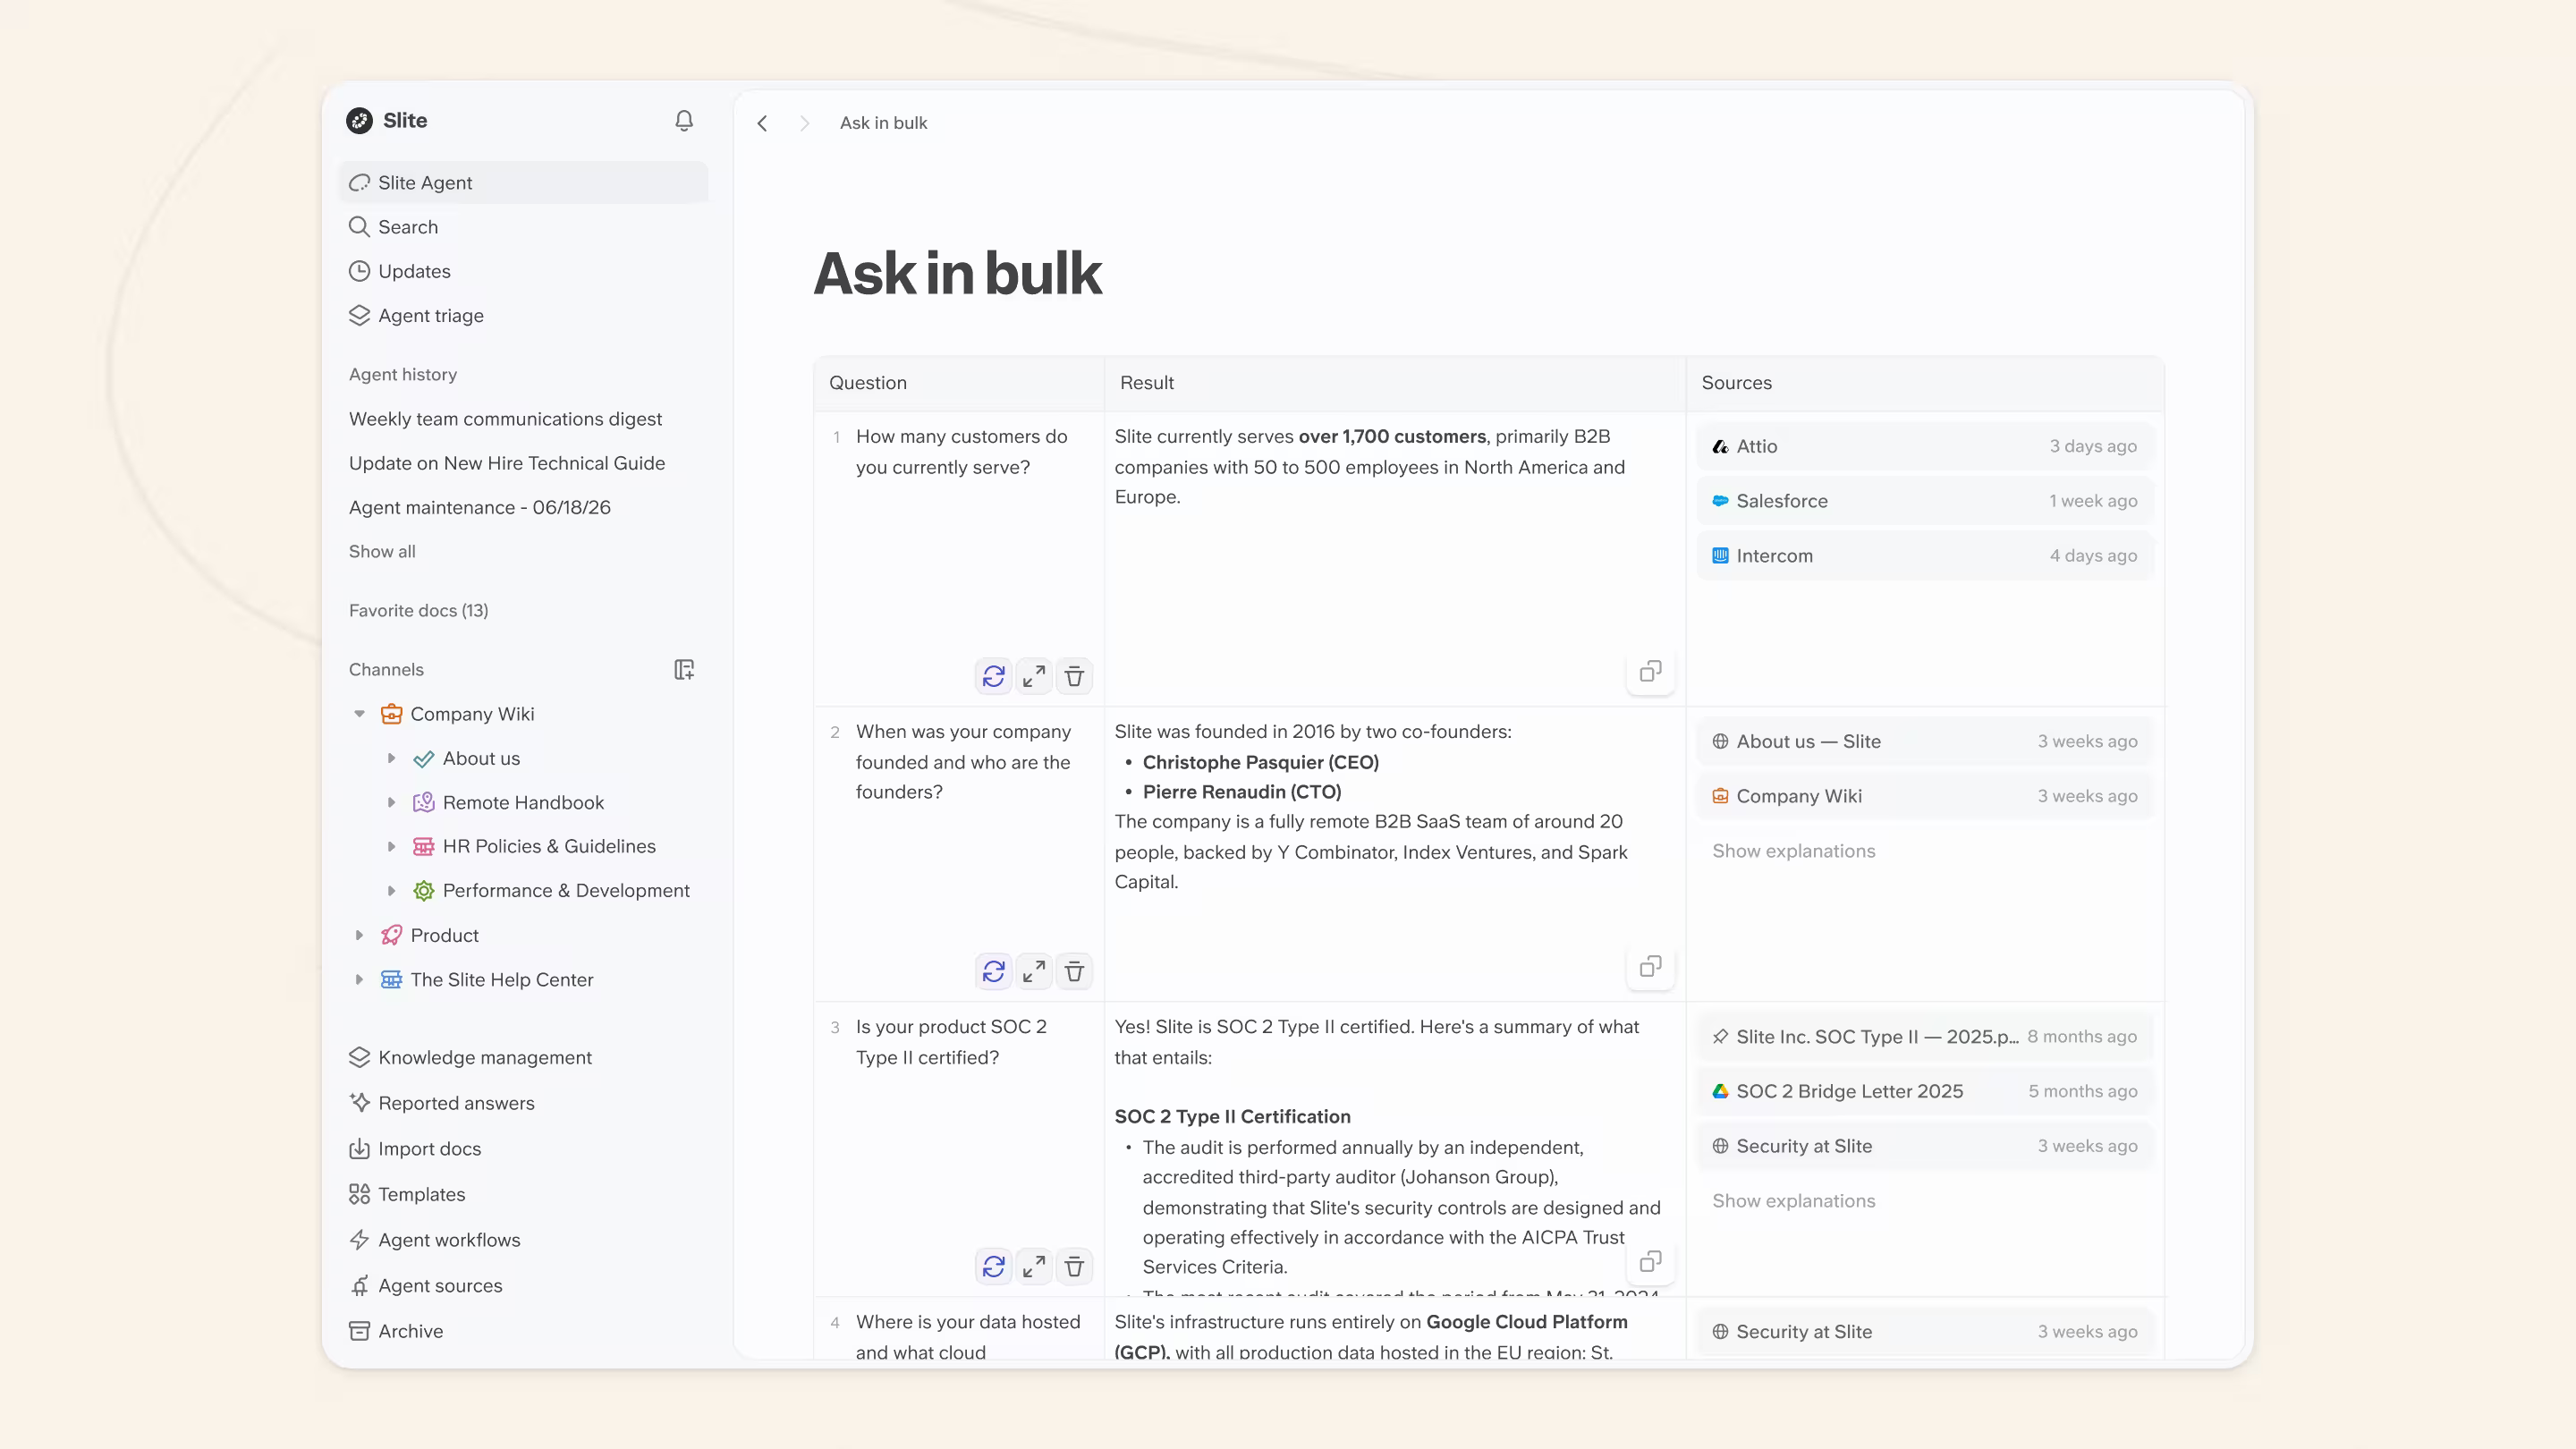Expand the founders question row
Image resolution: width=2576 pixels, height=1449 pixels.
[x=1034, y=971]
